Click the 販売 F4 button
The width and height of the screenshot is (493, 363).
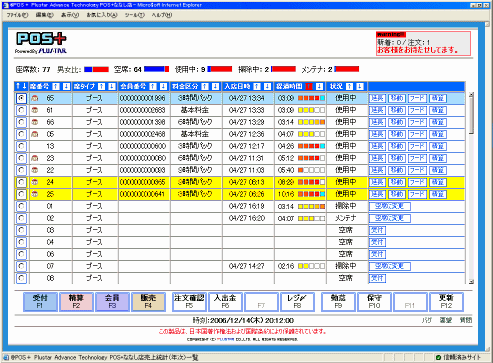(148, 302)
